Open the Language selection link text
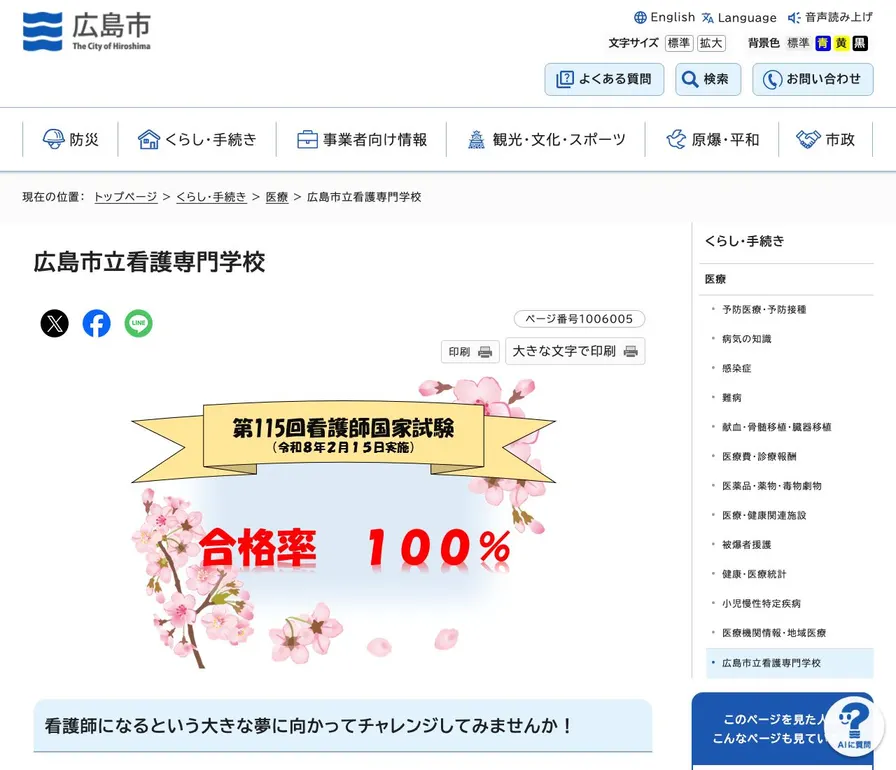This screenshot has width=896, height=770. tap(747, 18)
